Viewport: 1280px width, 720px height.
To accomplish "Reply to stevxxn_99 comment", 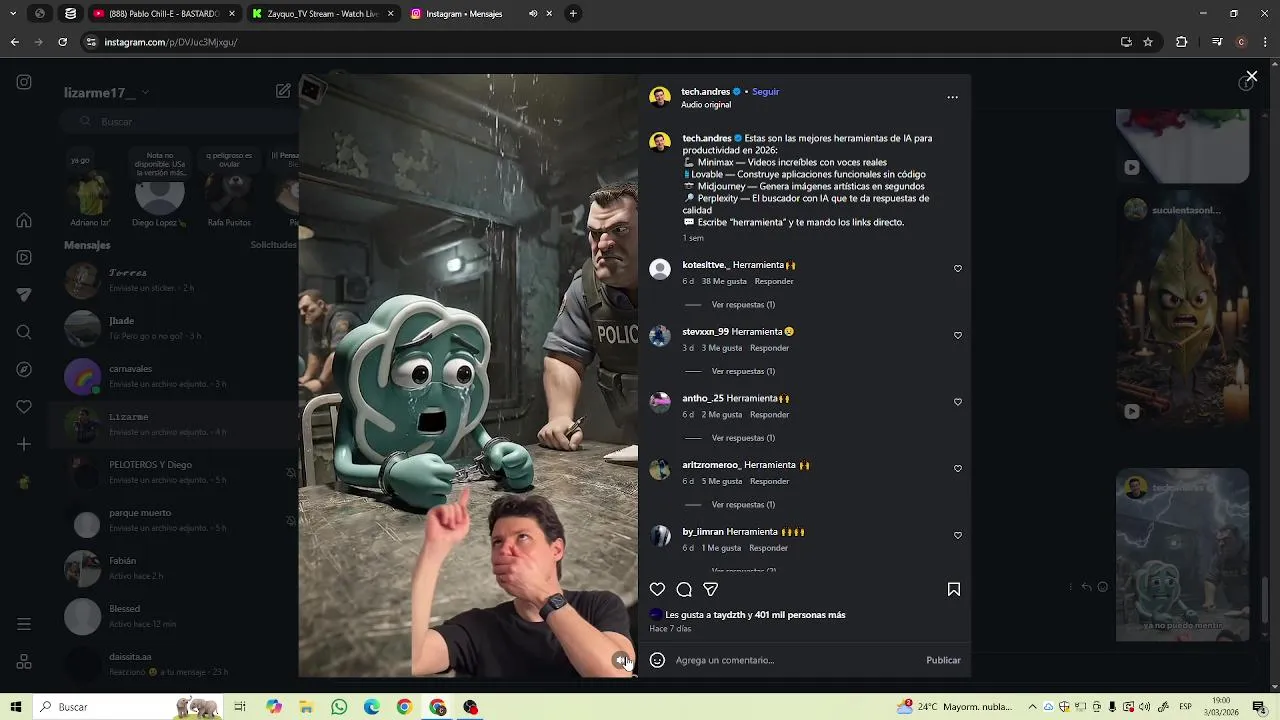I will coord(769,348).
